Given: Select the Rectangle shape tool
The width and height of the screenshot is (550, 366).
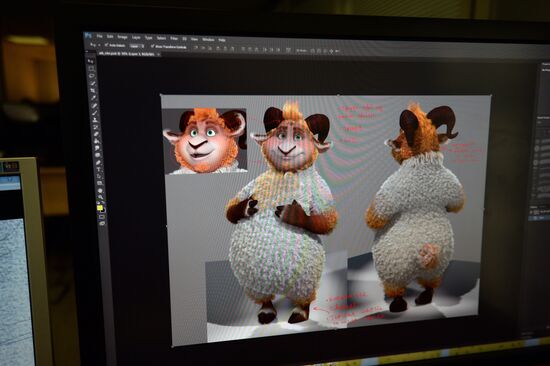Looking at the screenshot, I should (100, 183).
